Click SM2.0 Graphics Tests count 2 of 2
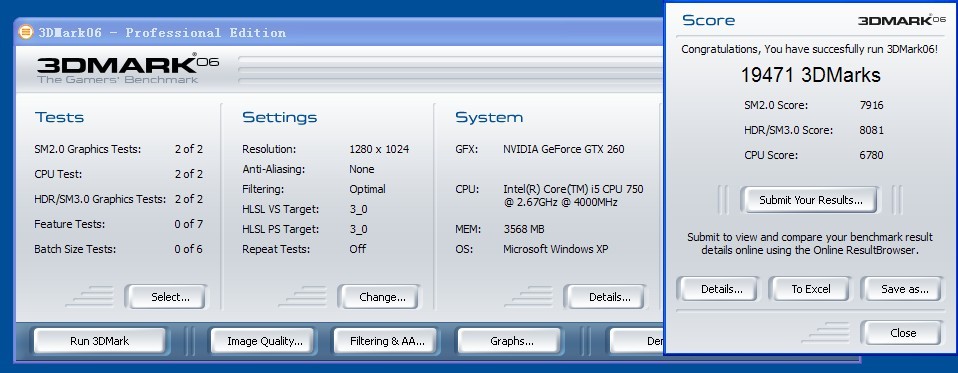The image size is (958, 373). 189,149
